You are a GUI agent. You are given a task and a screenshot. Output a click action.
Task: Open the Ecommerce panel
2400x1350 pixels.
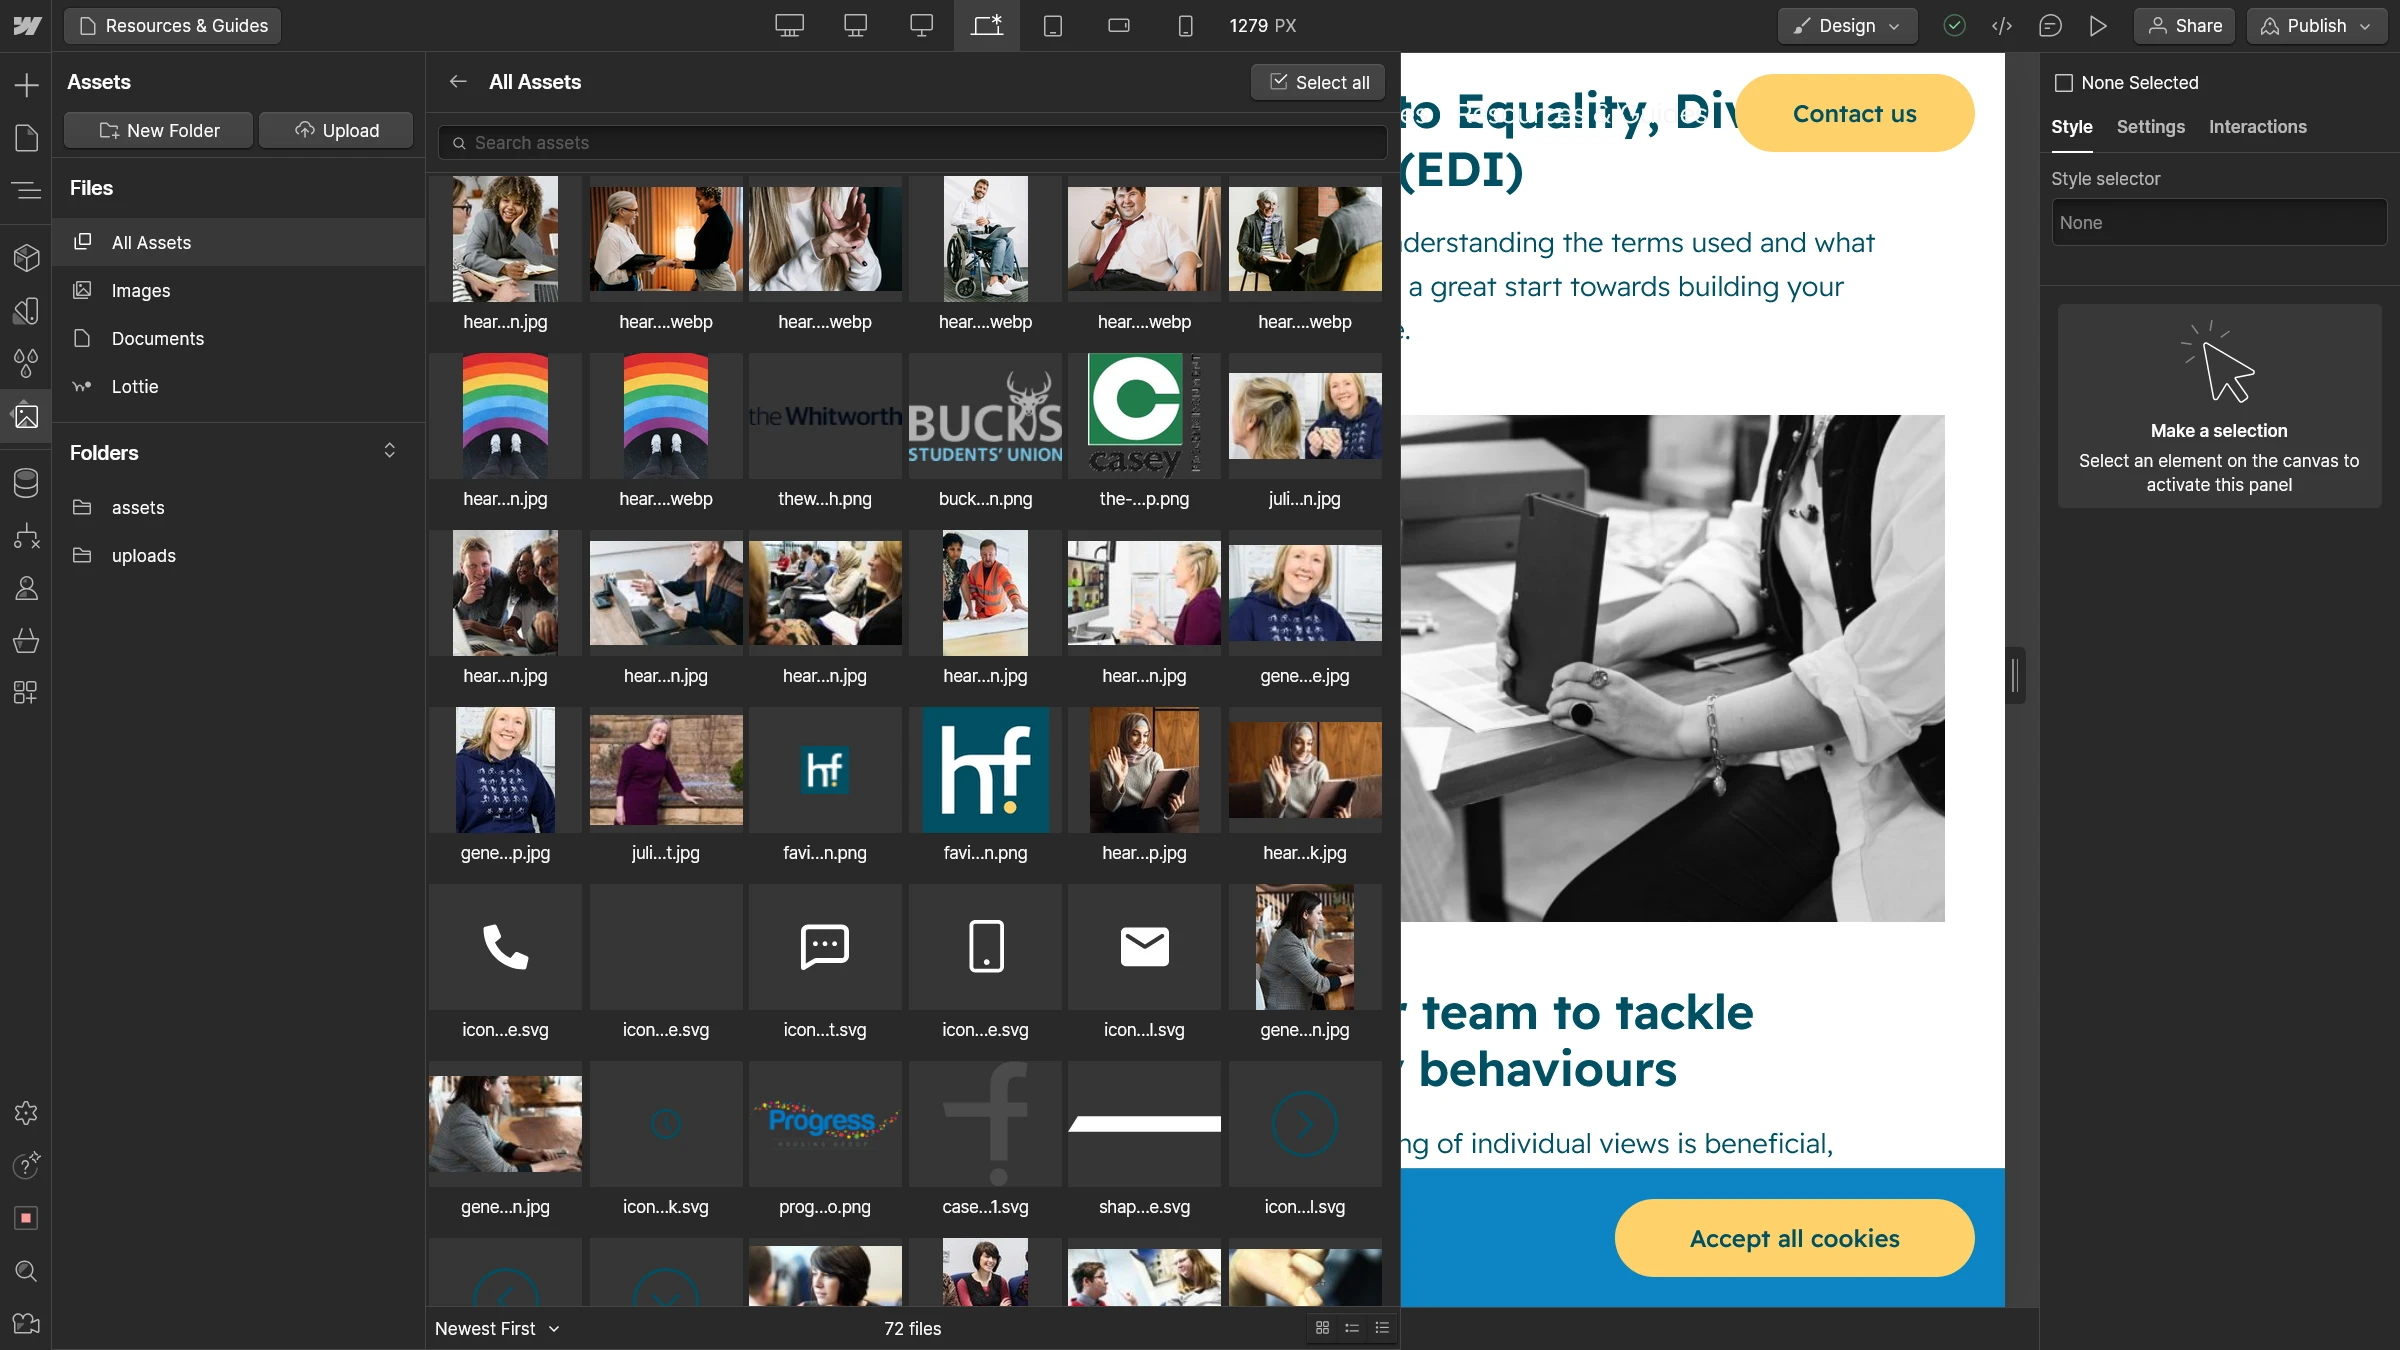point(26,641)
